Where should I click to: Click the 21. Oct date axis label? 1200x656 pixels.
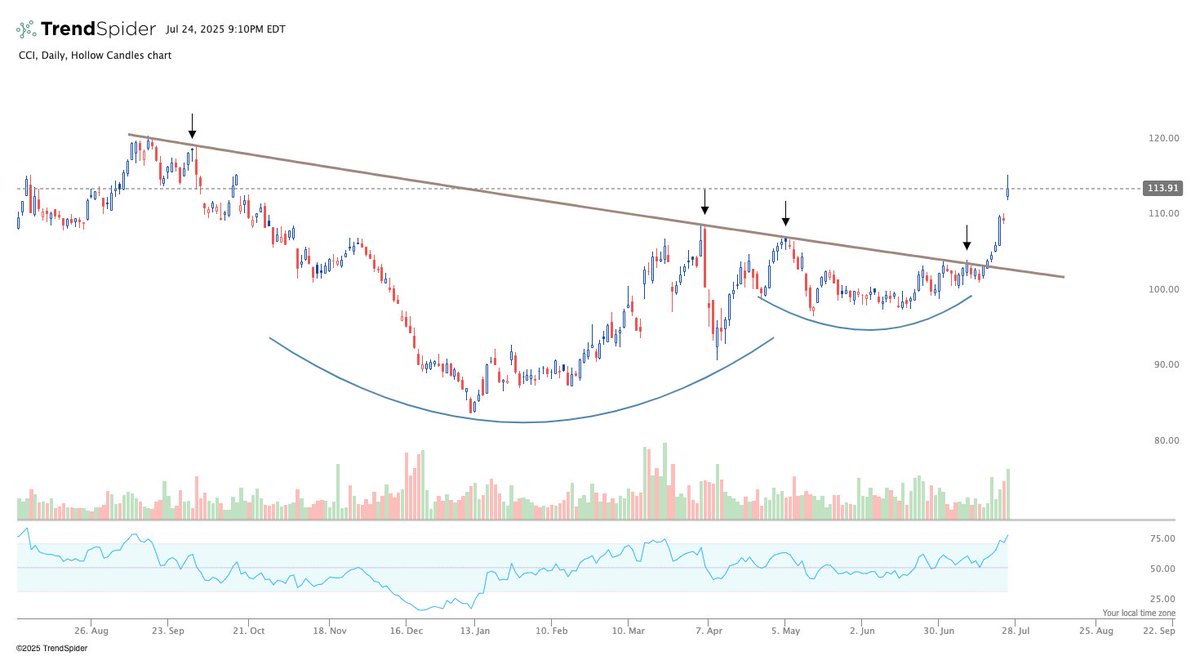pos(249,632)
